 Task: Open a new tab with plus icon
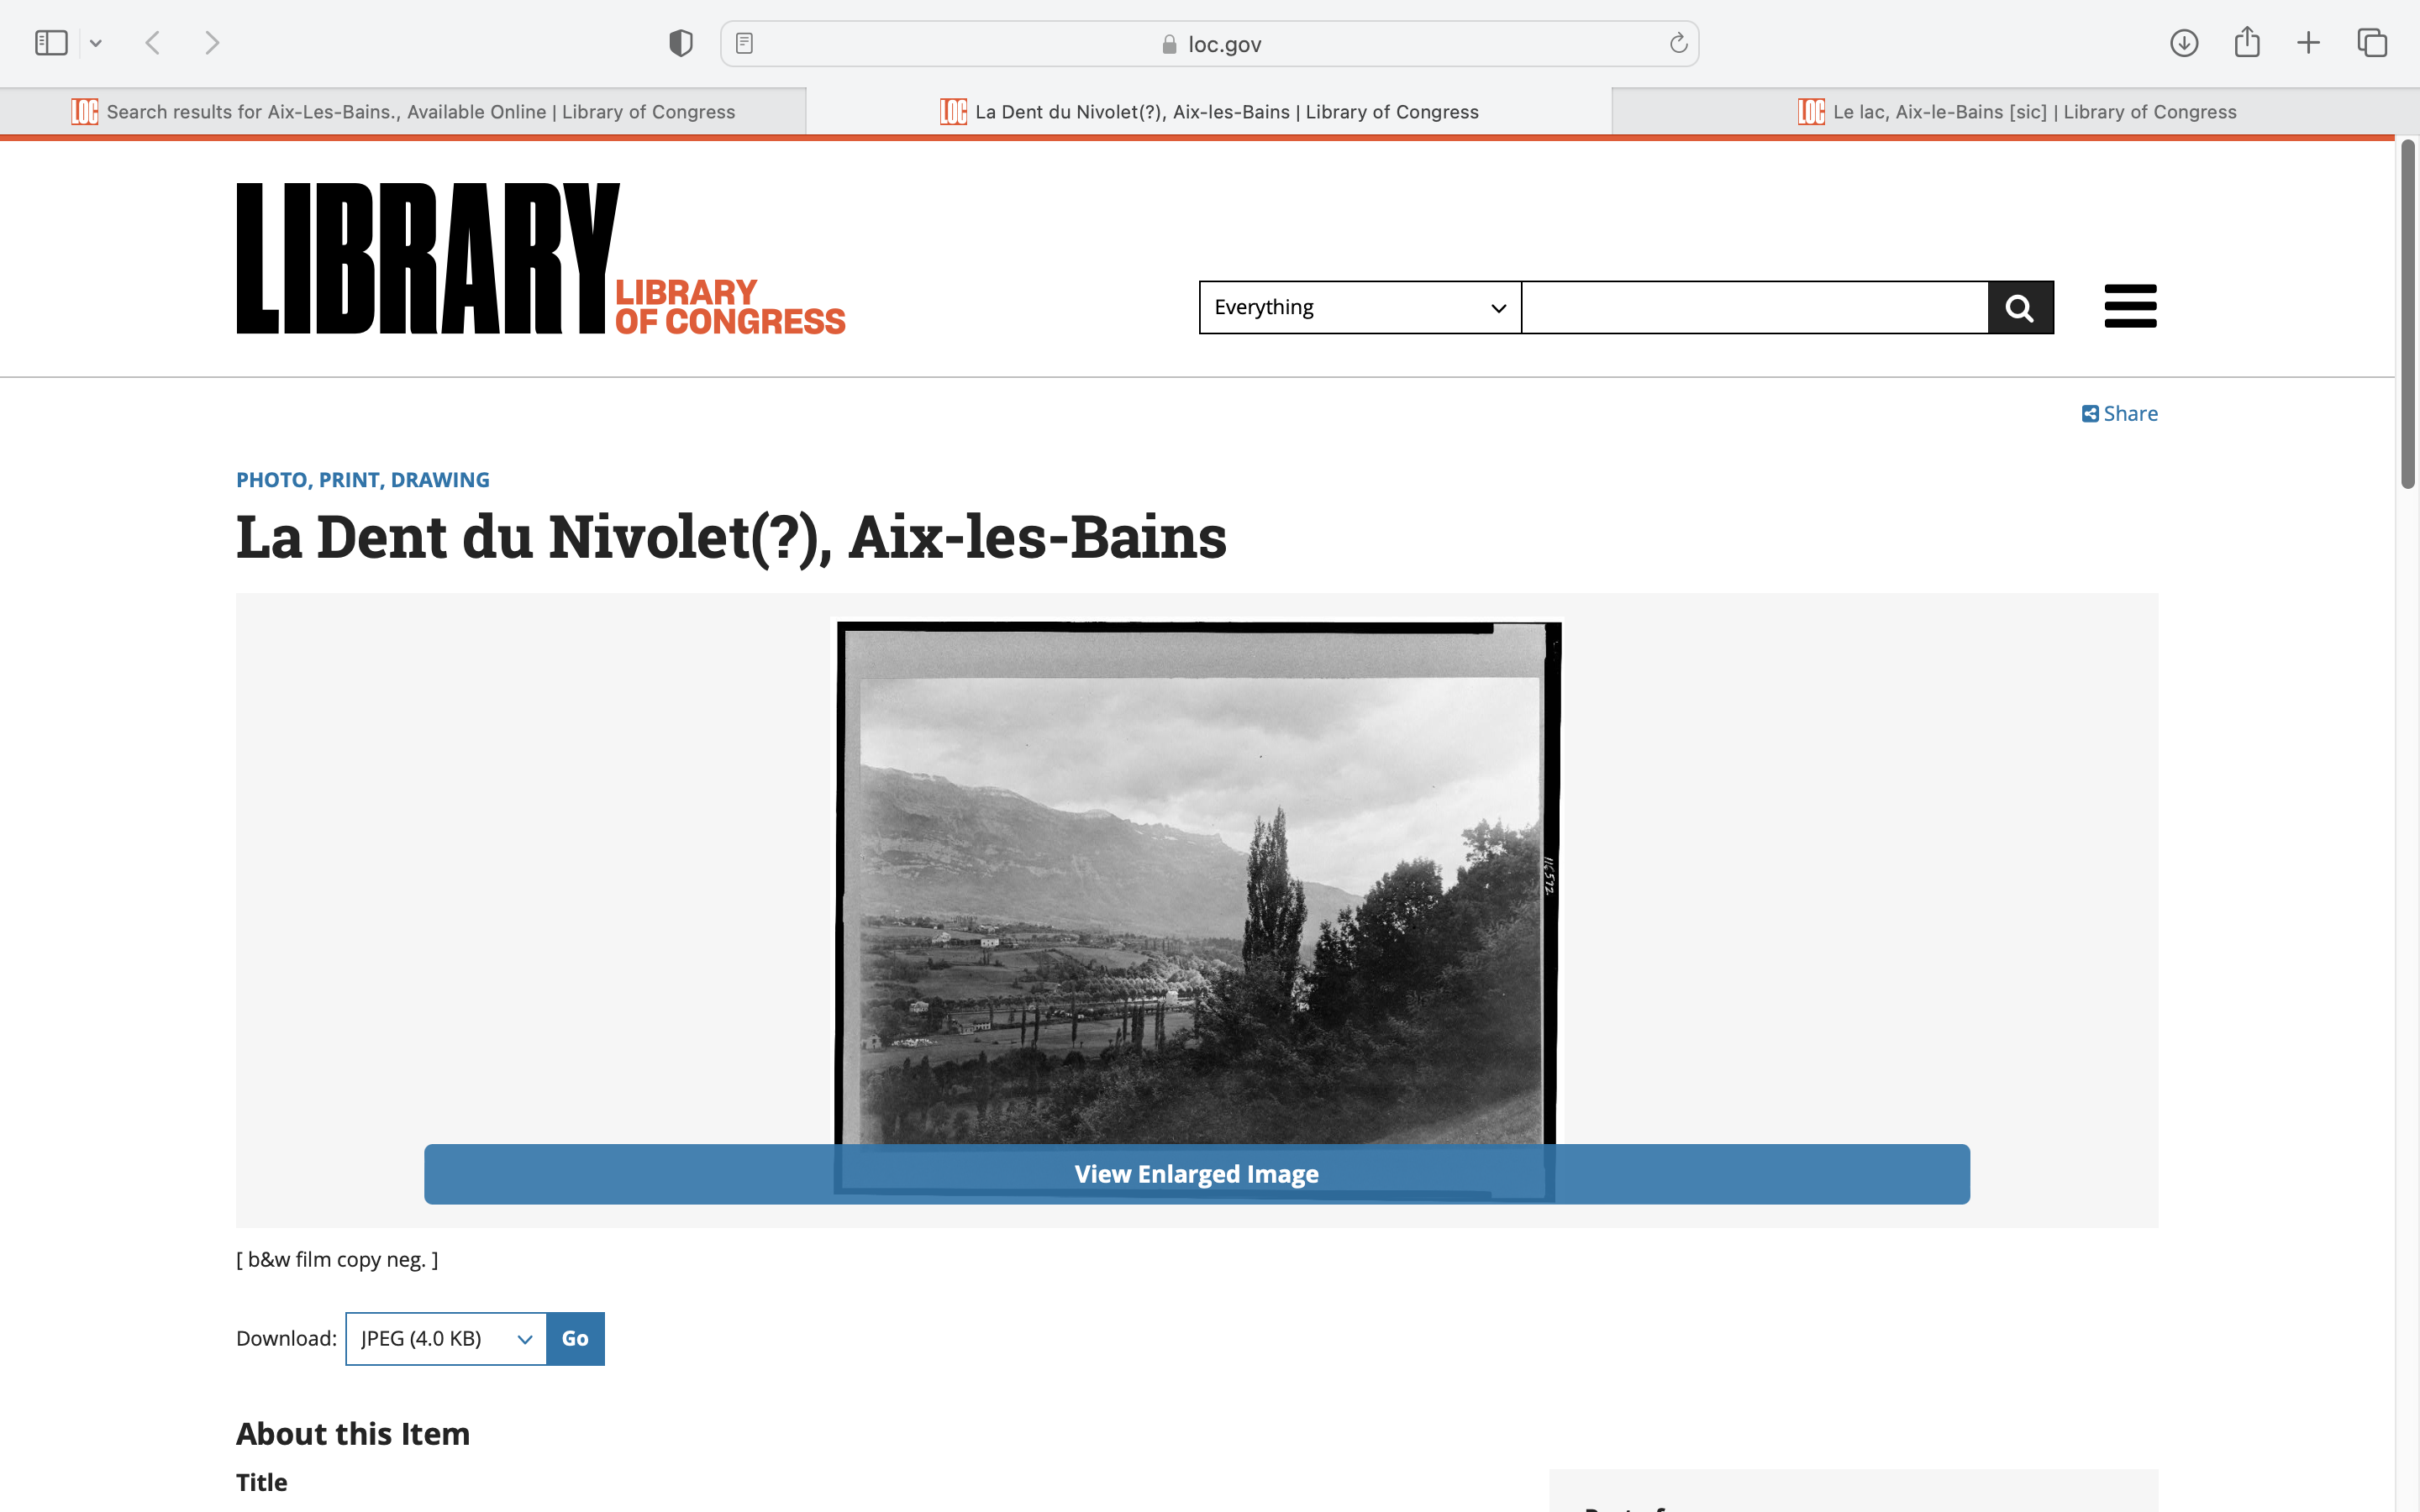click(2308, 43)
